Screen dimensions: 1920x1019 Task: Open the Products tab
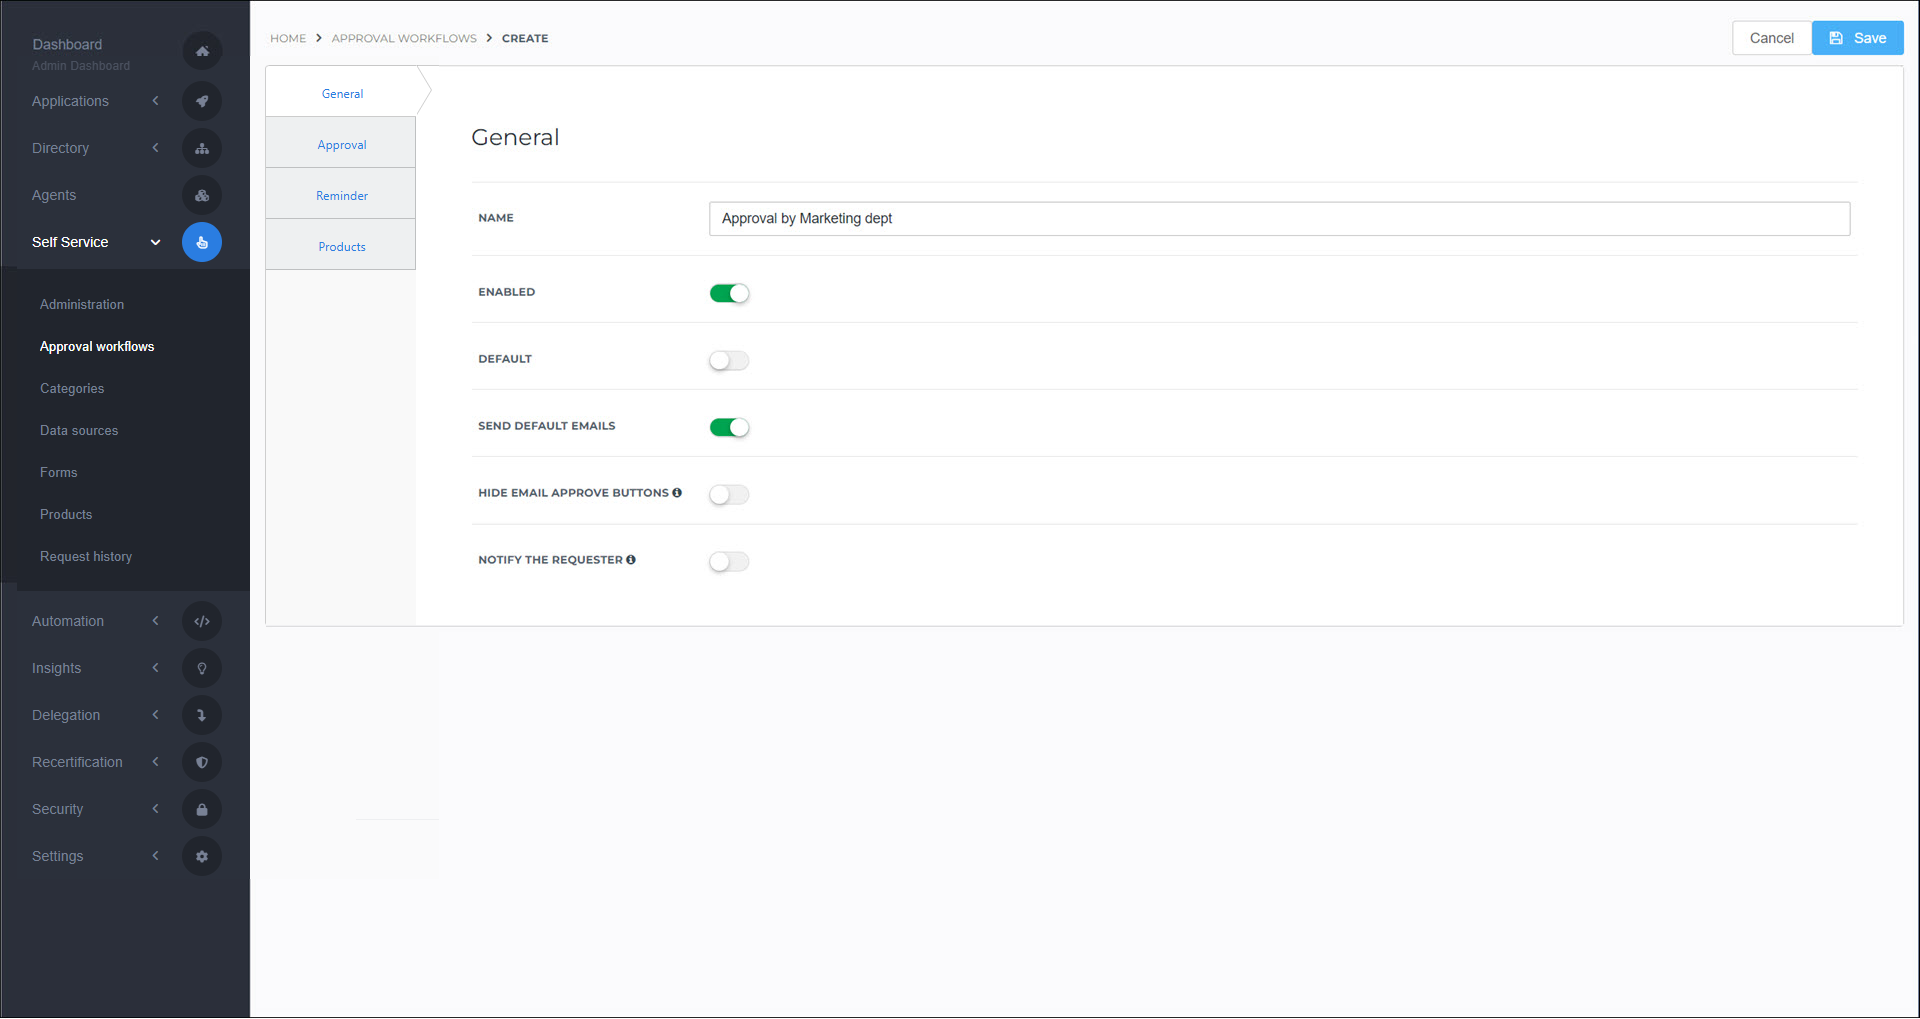click(341, 246)
